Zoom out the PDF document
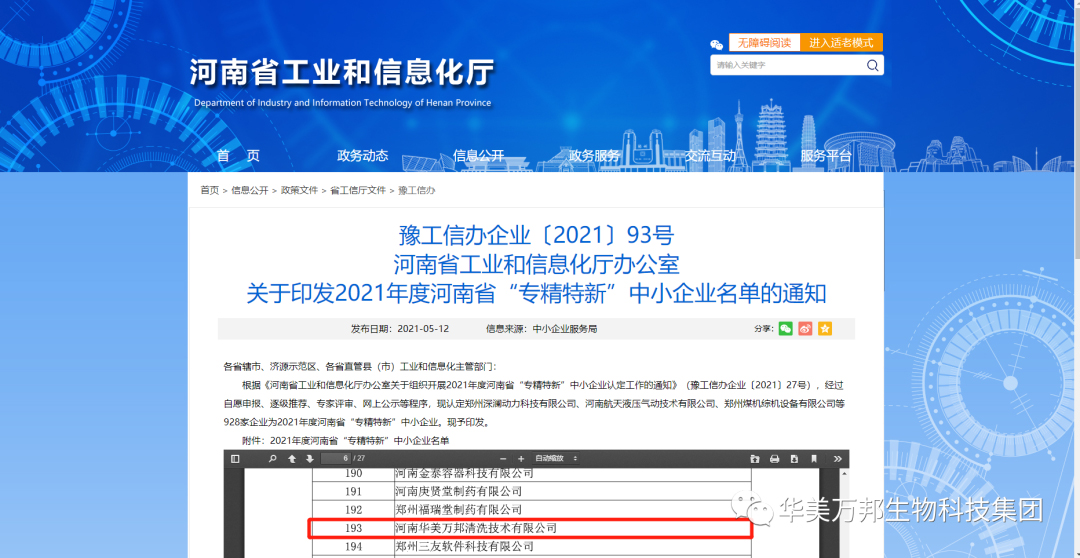Image resolution: width=1080 pixels, height=558 pixels. (503, 459)
